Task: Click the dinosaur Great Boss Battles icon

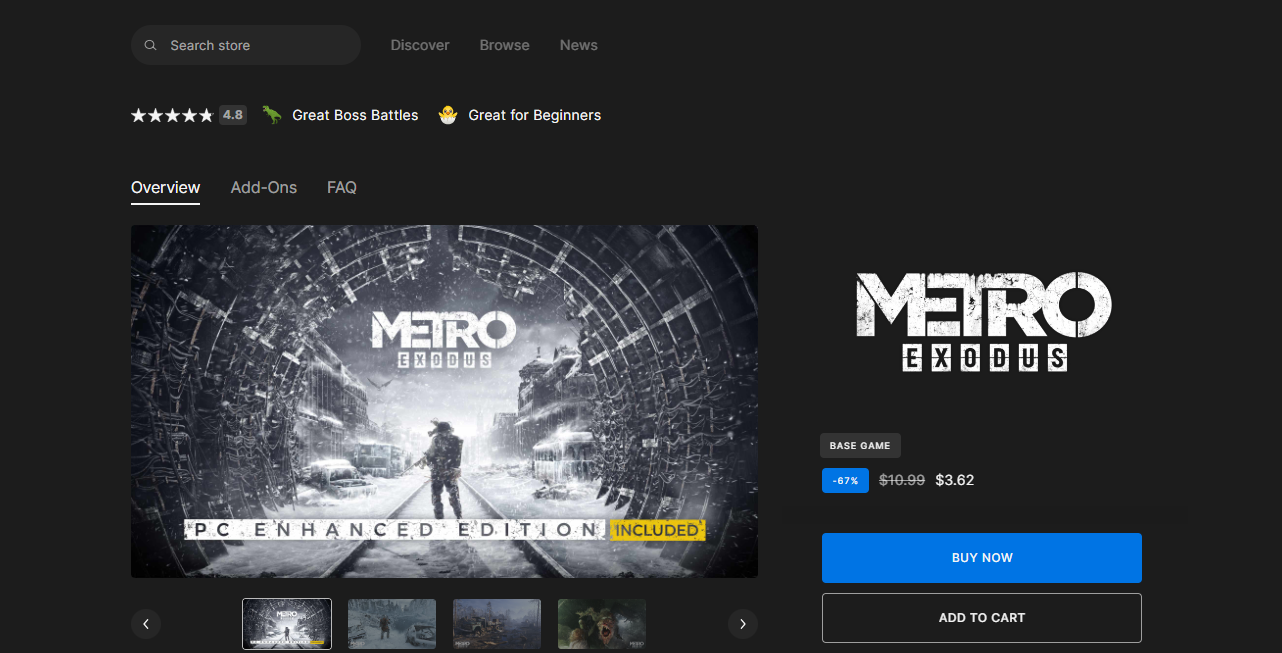Action: point(272,115)
